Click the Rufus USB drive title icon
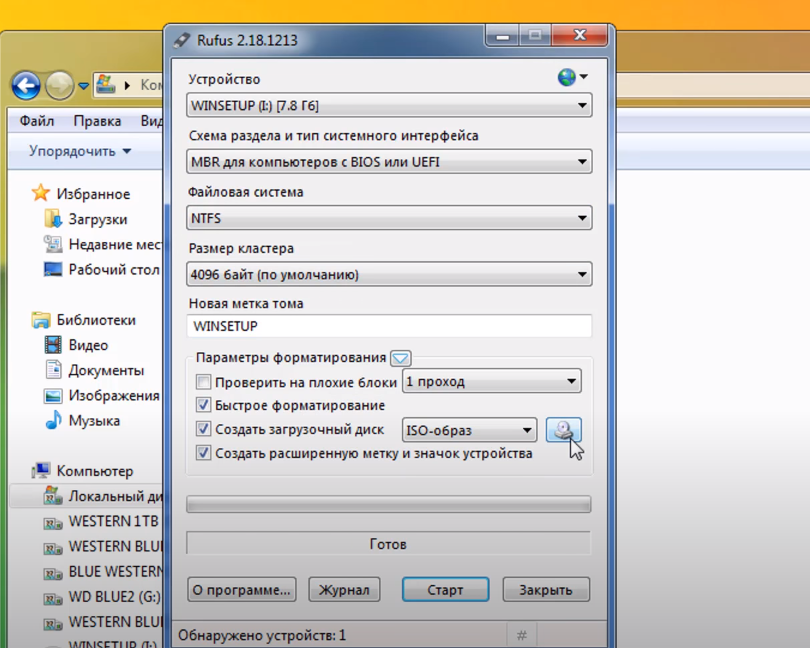The height and width of the screenshot is (648, 810). point(182,40)
